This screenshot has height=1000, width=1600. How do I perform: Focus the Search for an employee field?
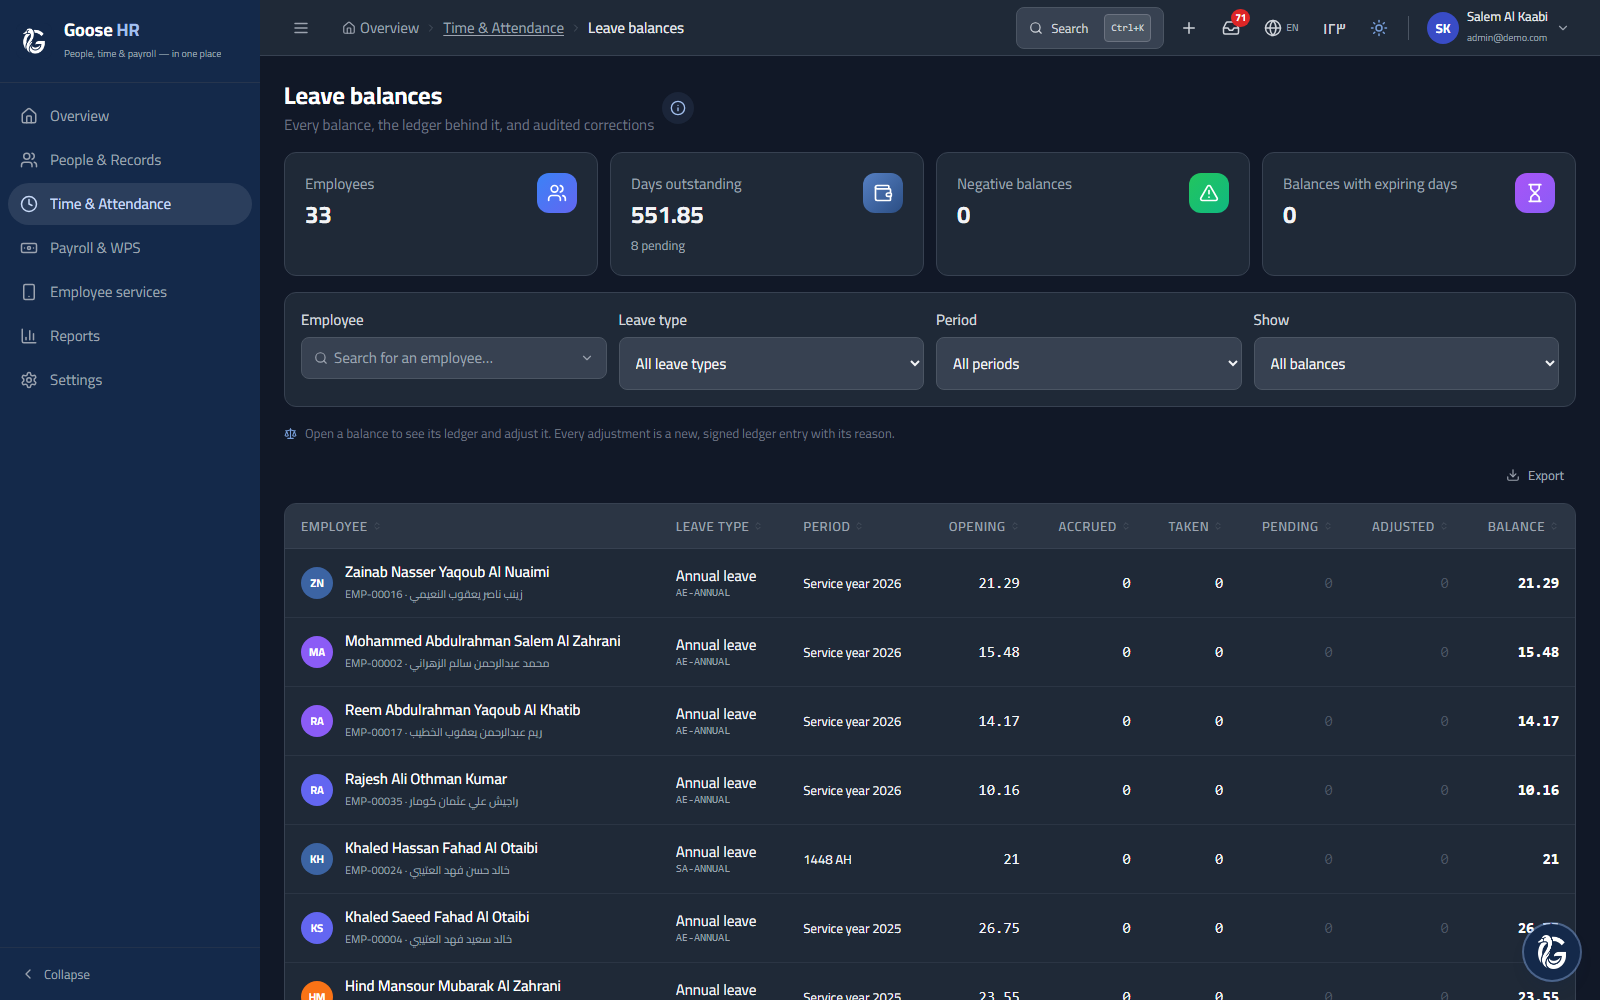point(454,358)
